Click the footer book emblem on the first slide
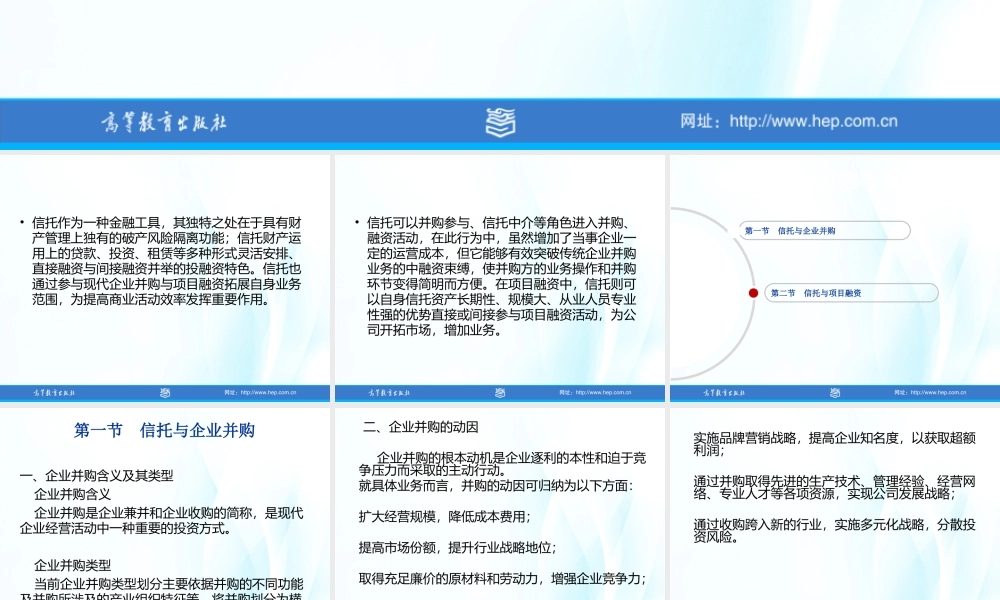Image resolution: width=1000 pixels, height=600 pixels. click(165, 394)
